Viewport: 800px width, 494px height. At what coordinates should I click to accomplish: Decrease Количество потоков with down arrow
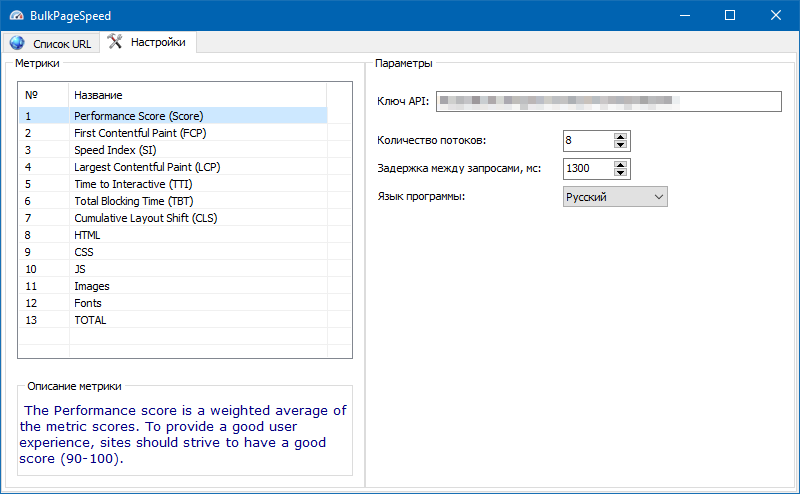coord(620,145)
